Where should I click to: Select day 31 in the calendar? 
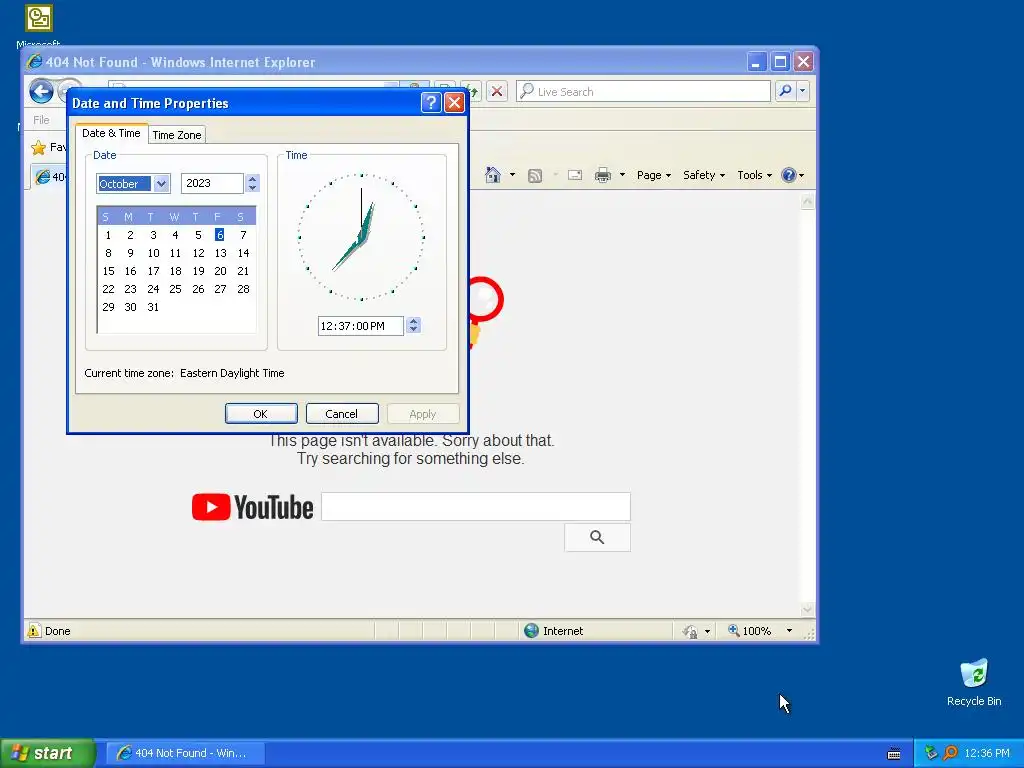[x=153, y=307]
